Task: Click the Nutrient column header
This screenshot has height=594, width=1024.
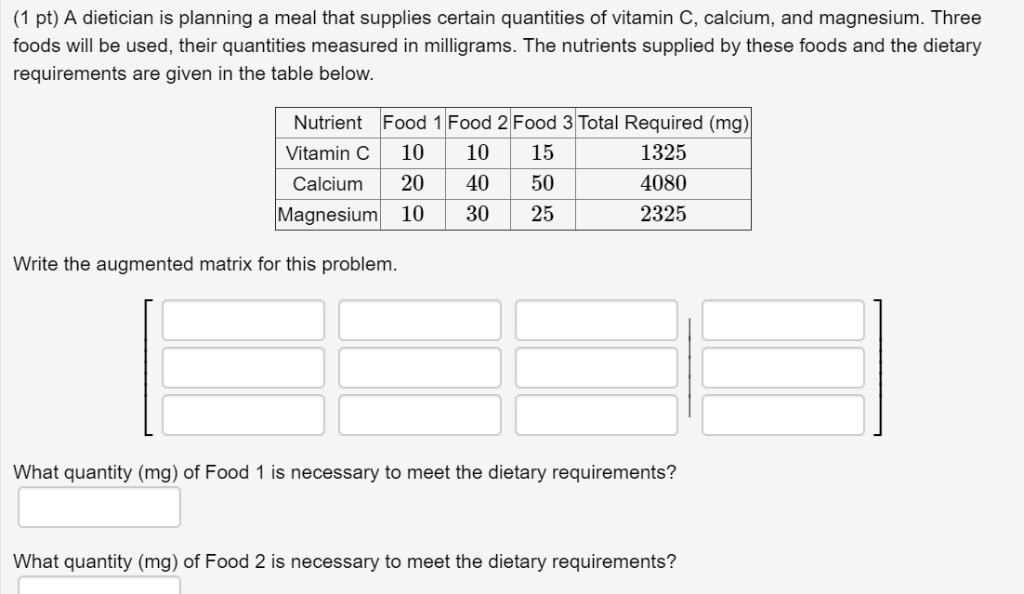Action: point(327,123)
